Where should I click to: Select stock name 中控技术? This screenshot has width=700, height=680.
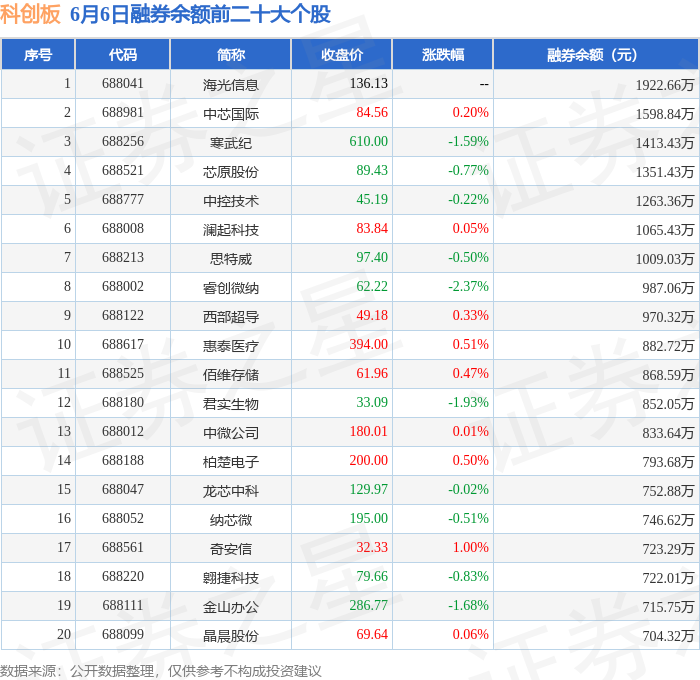click(x=231, y=200)
